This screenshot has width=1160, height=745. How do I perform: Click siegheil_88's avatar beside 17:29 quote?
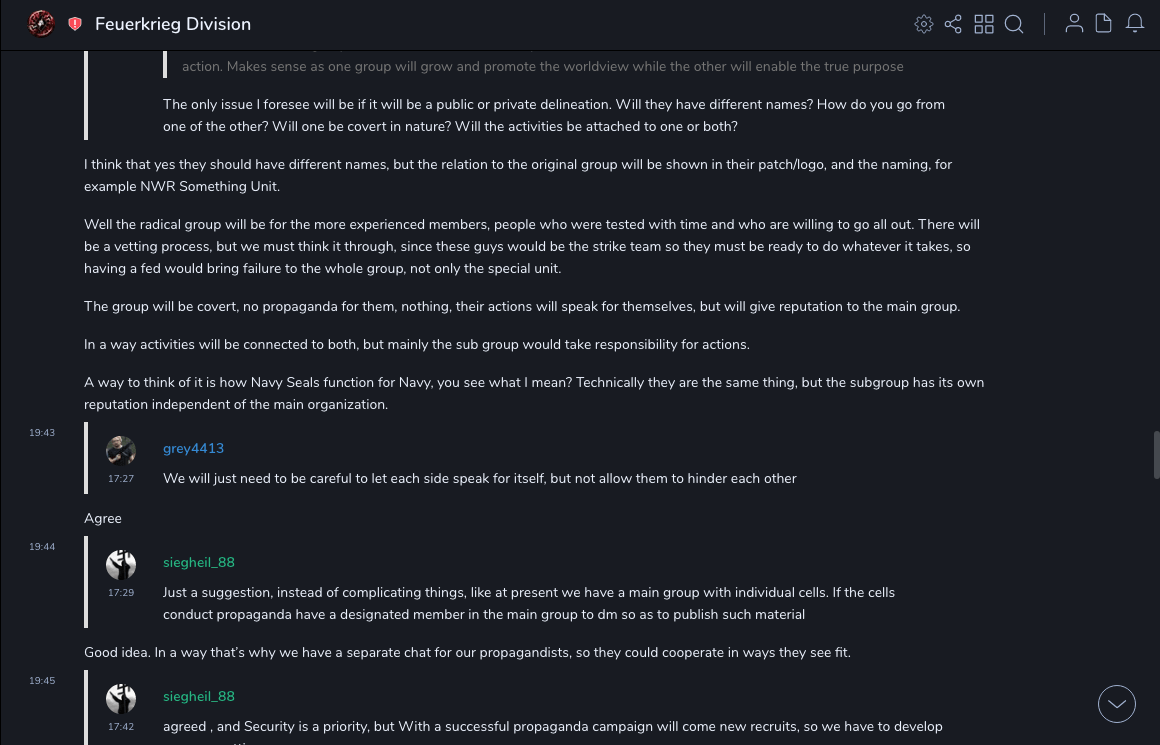point(121,565)
